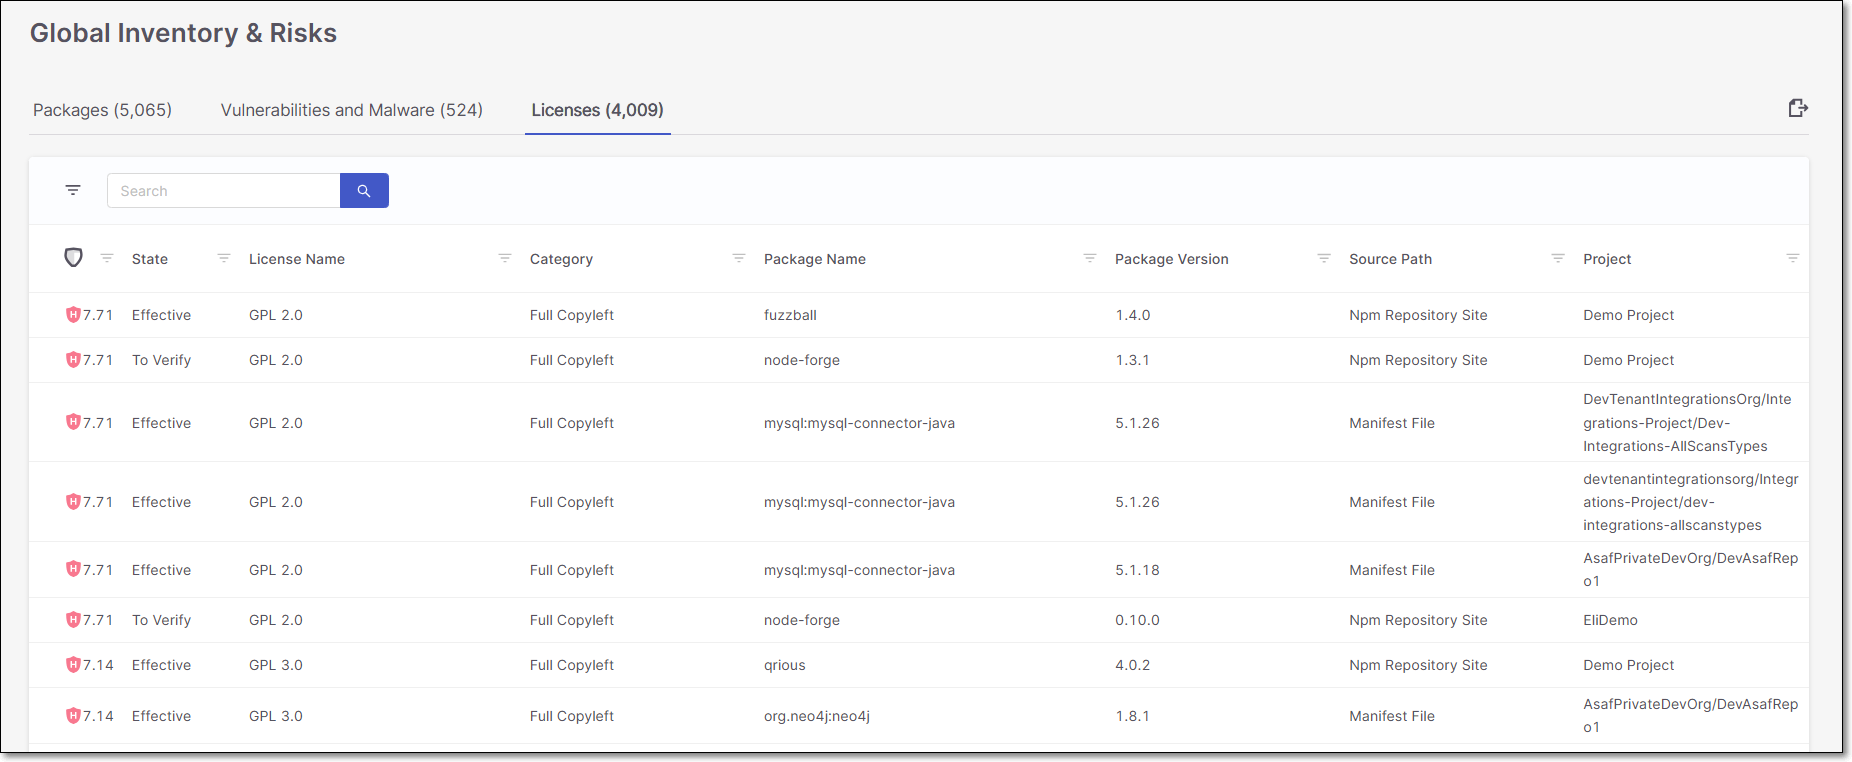Image resolution: width=1852 pixels, height=762 pixels.
Task: Sort by State column header
Action: pos(150,259)
